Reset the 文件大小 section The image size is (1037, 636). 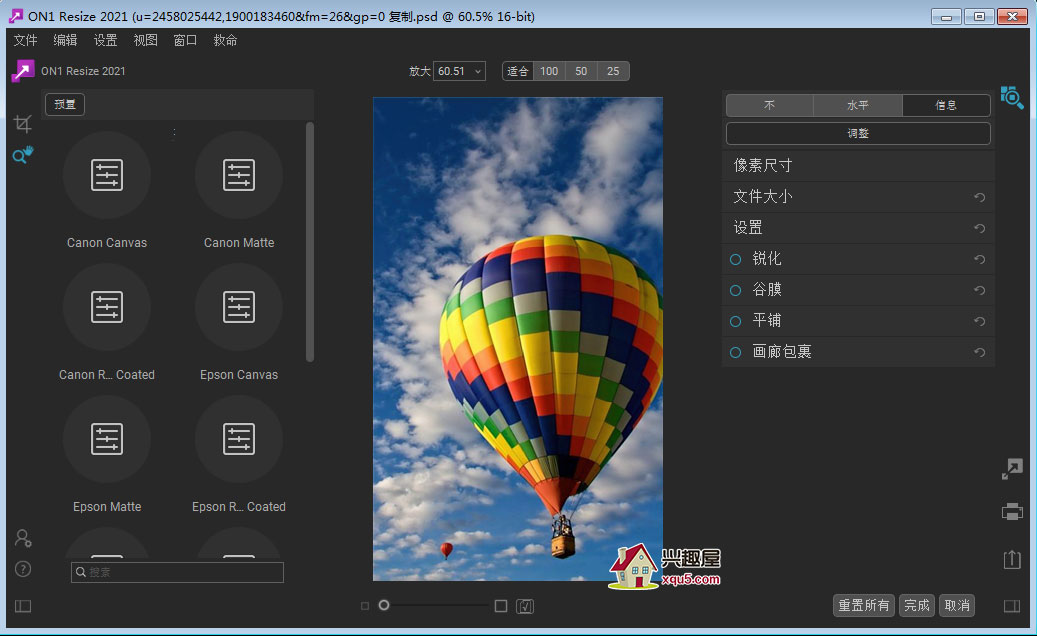coord(979,197)
